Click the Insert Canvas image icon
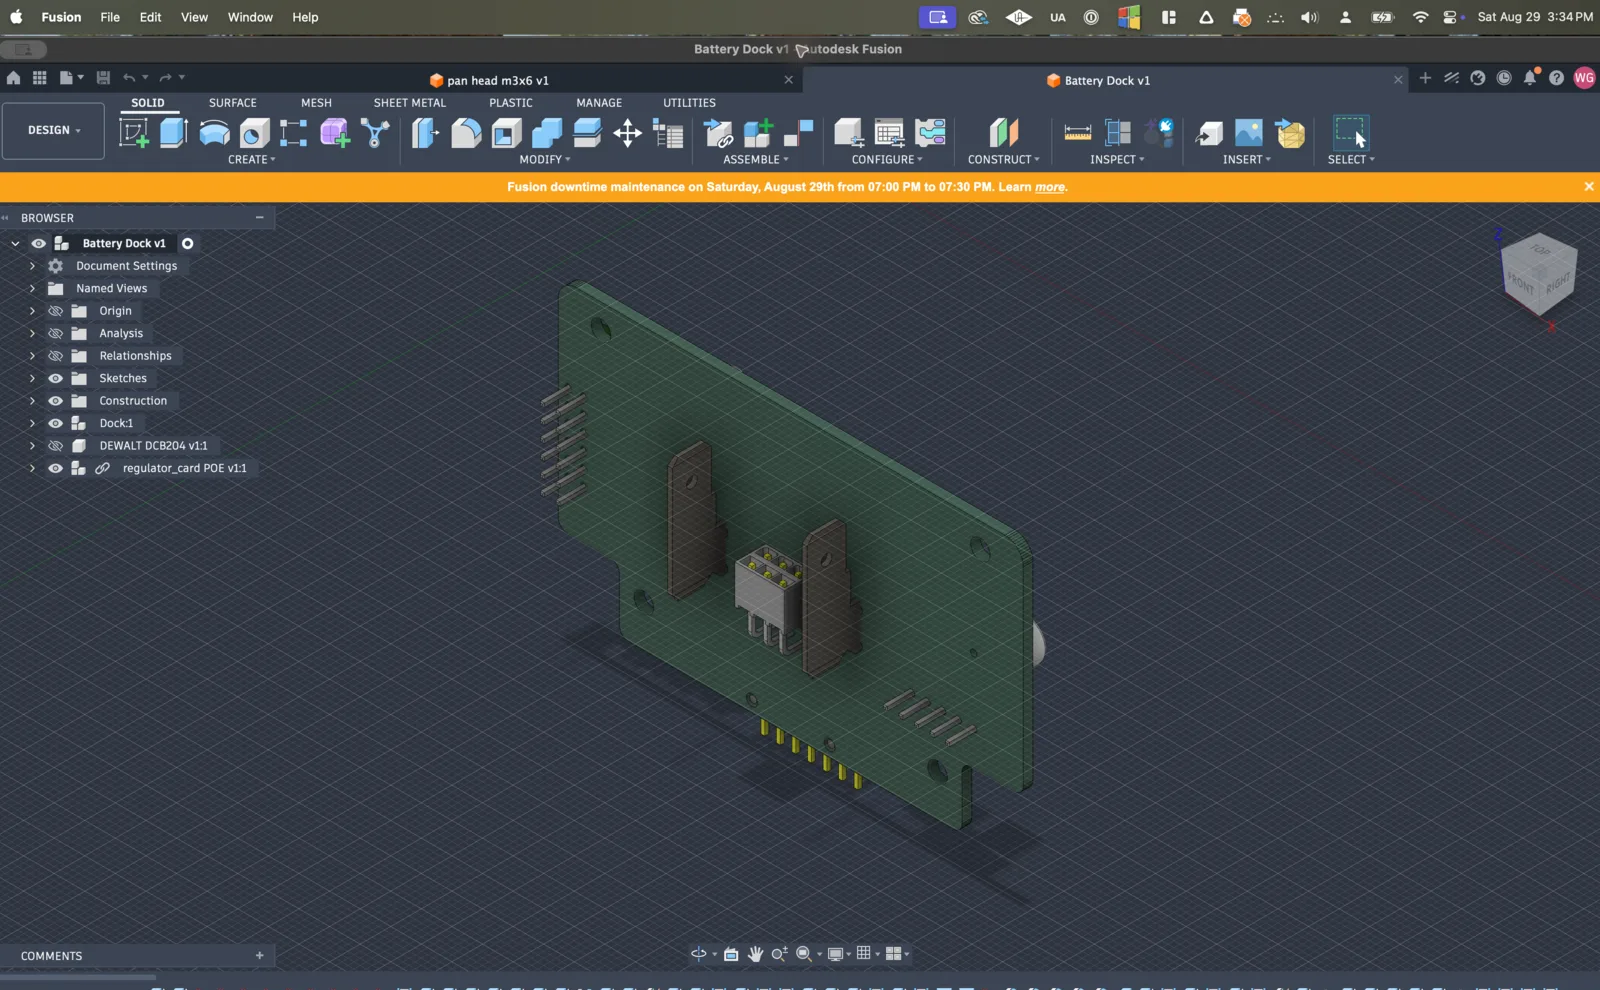 point(1249,133)
